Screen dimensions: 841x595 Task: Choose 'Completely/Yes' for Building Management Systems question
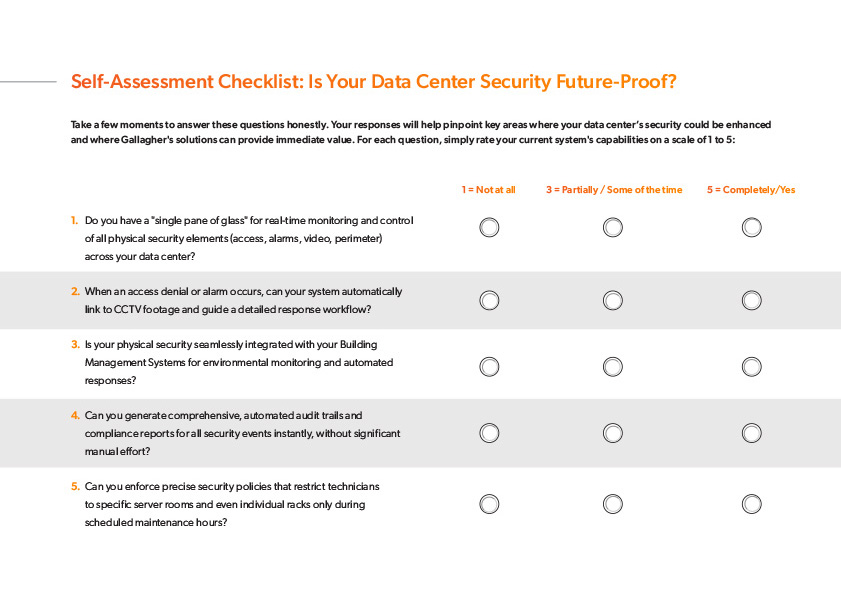click(752, 367)
